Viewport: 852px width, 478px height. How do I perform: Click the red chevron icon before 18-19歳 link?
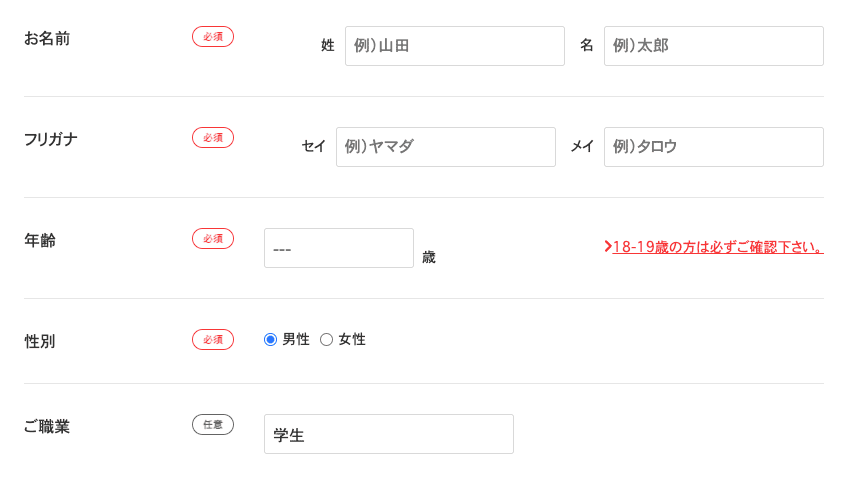[607, 246]
